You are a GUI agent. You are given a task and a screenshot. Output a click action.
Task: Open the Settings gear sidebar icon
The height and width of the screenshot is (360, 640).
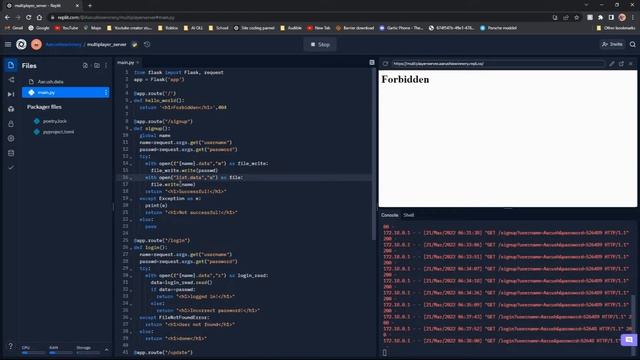11,138
